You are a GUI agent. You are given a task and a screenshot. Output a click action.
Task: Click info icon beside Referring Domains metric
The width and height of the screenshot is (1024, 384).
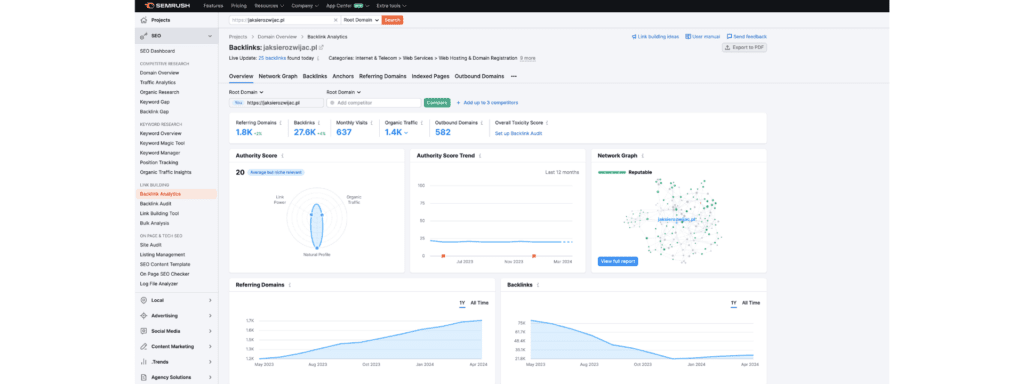(x=281, y=122)
